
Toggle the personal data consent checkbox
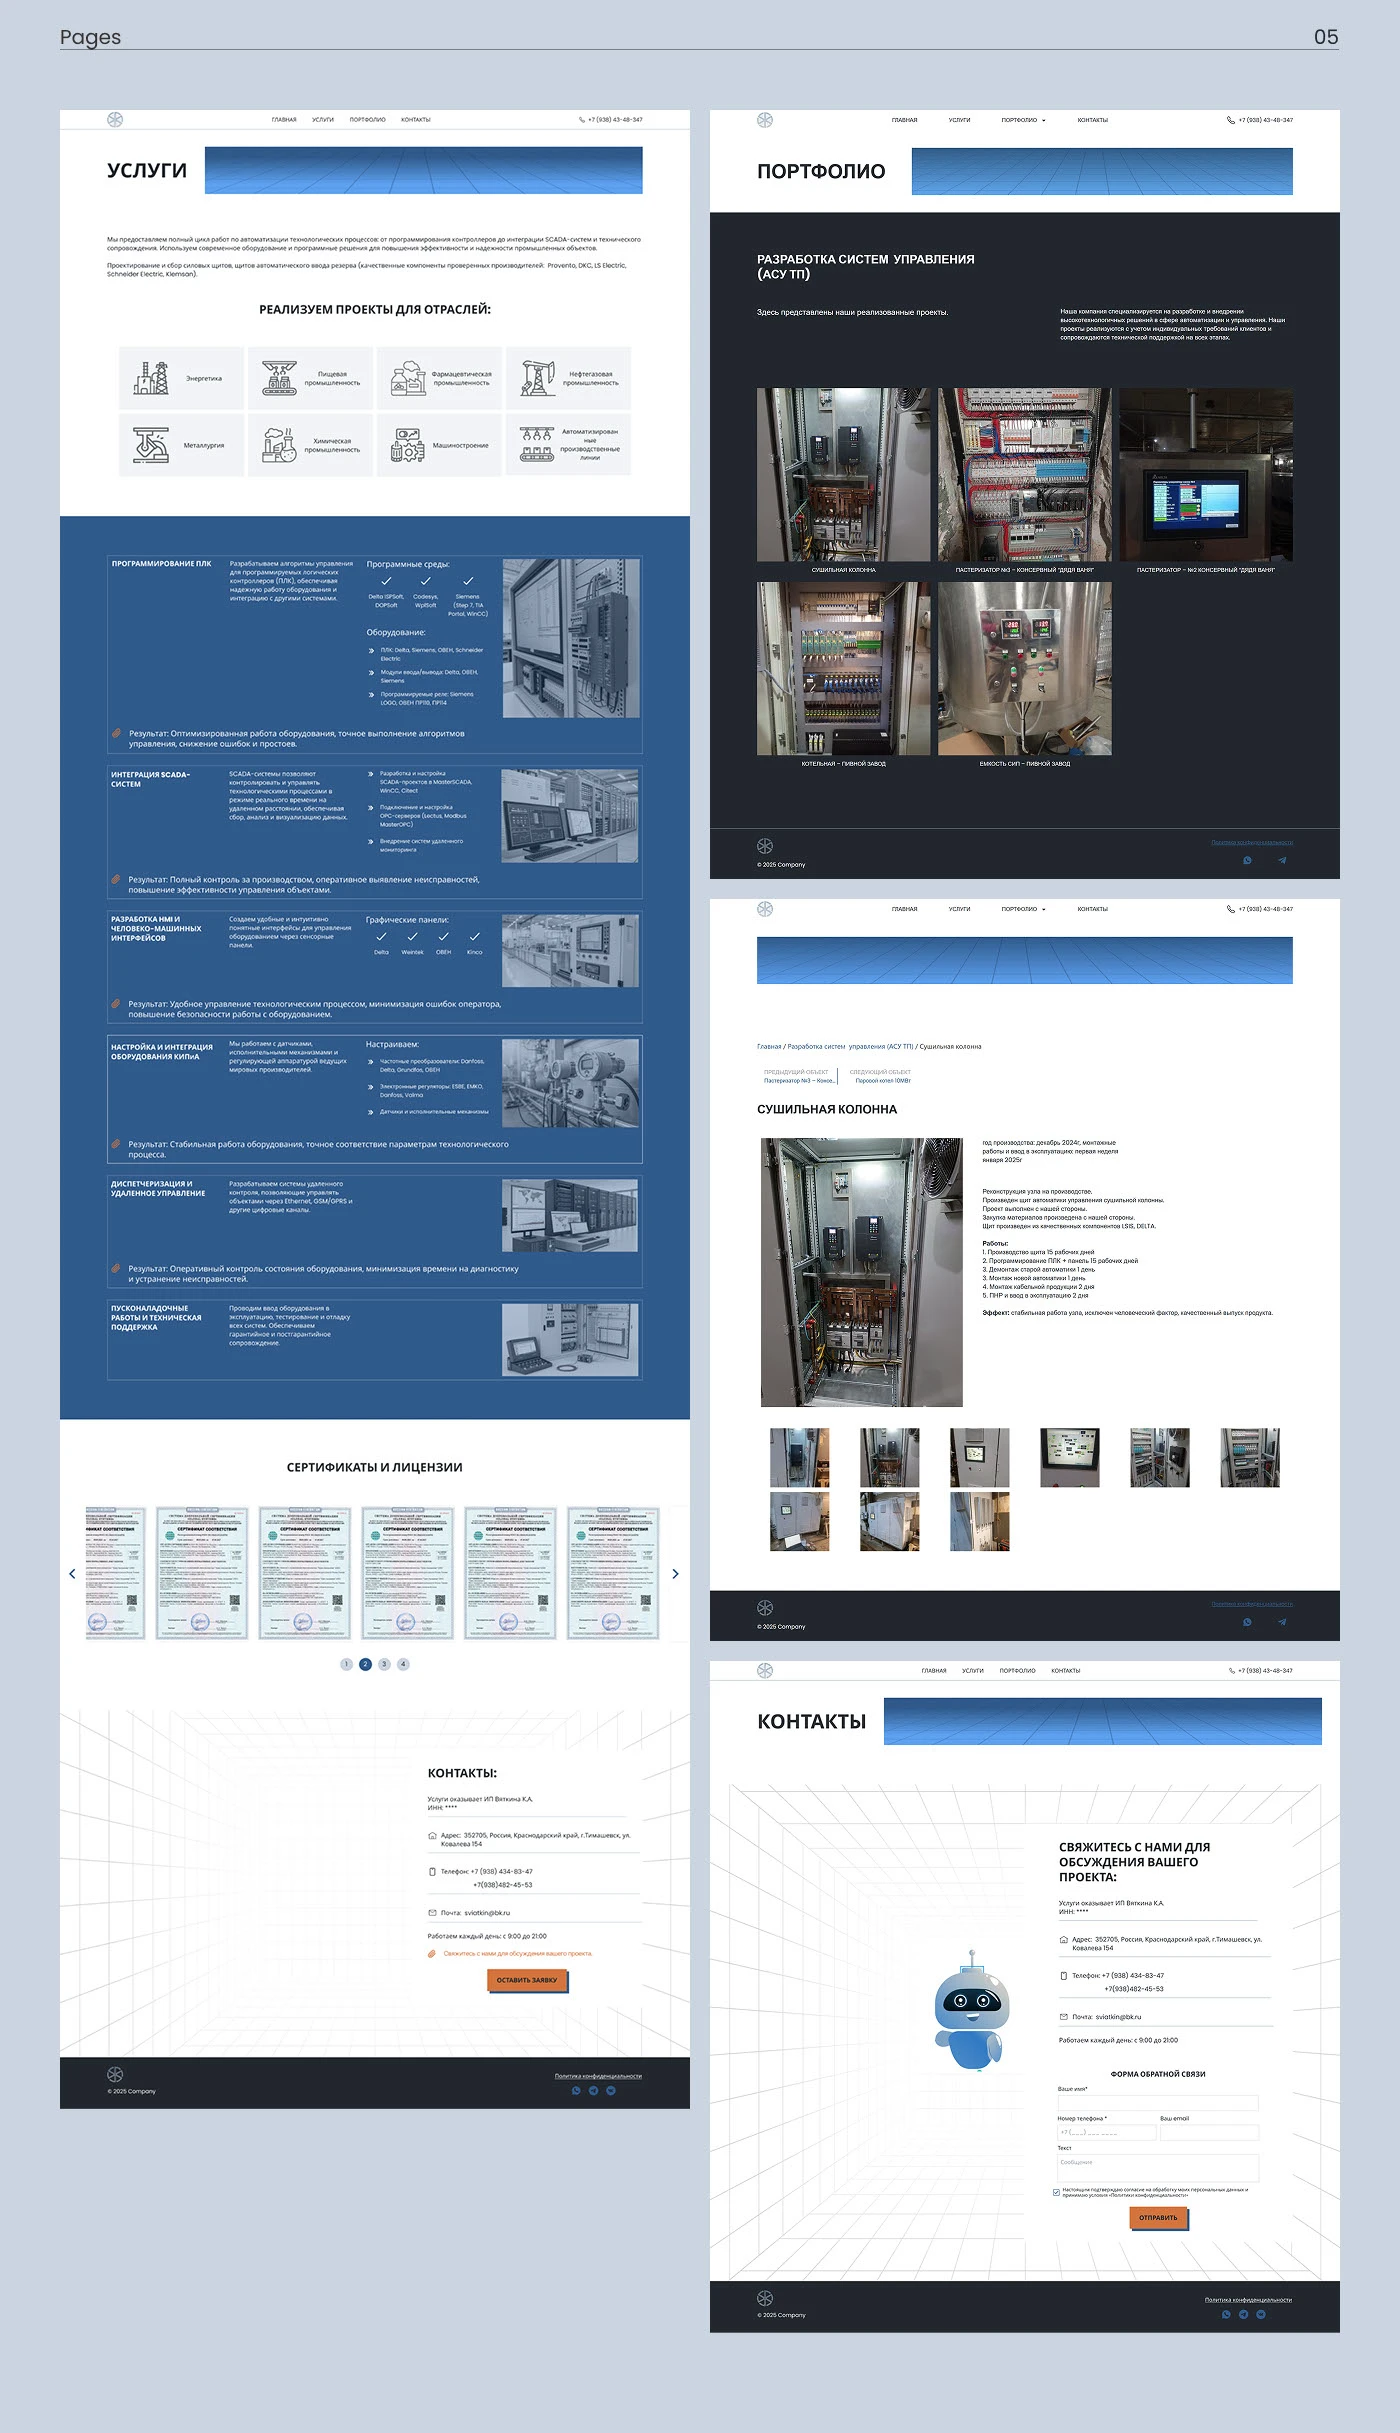click(x=1057, y=2192)
